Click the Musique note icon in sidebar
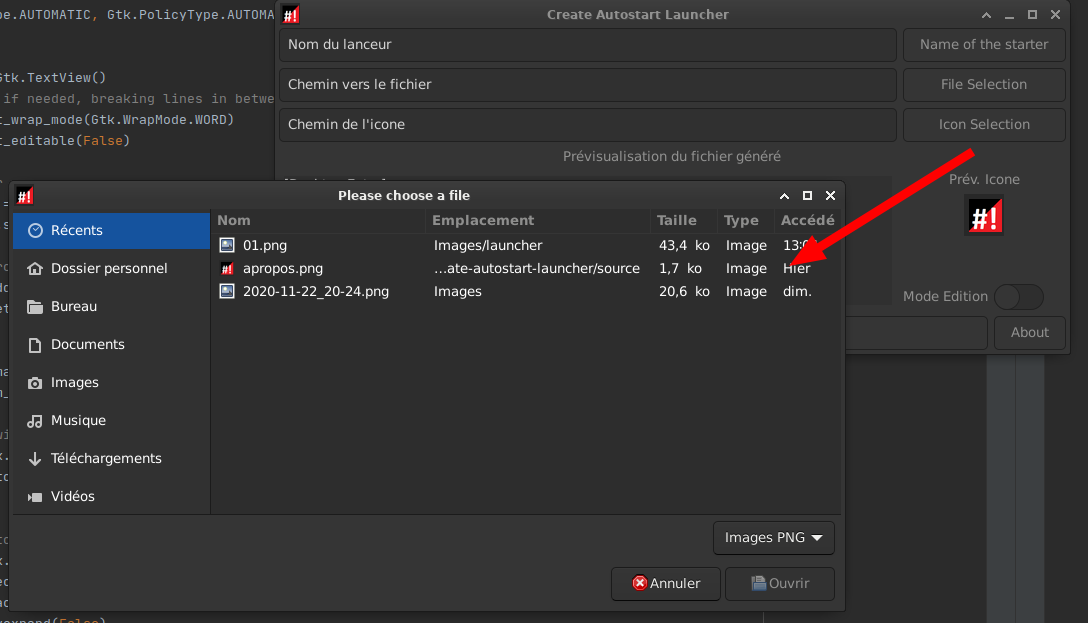 tap(36, 421)
